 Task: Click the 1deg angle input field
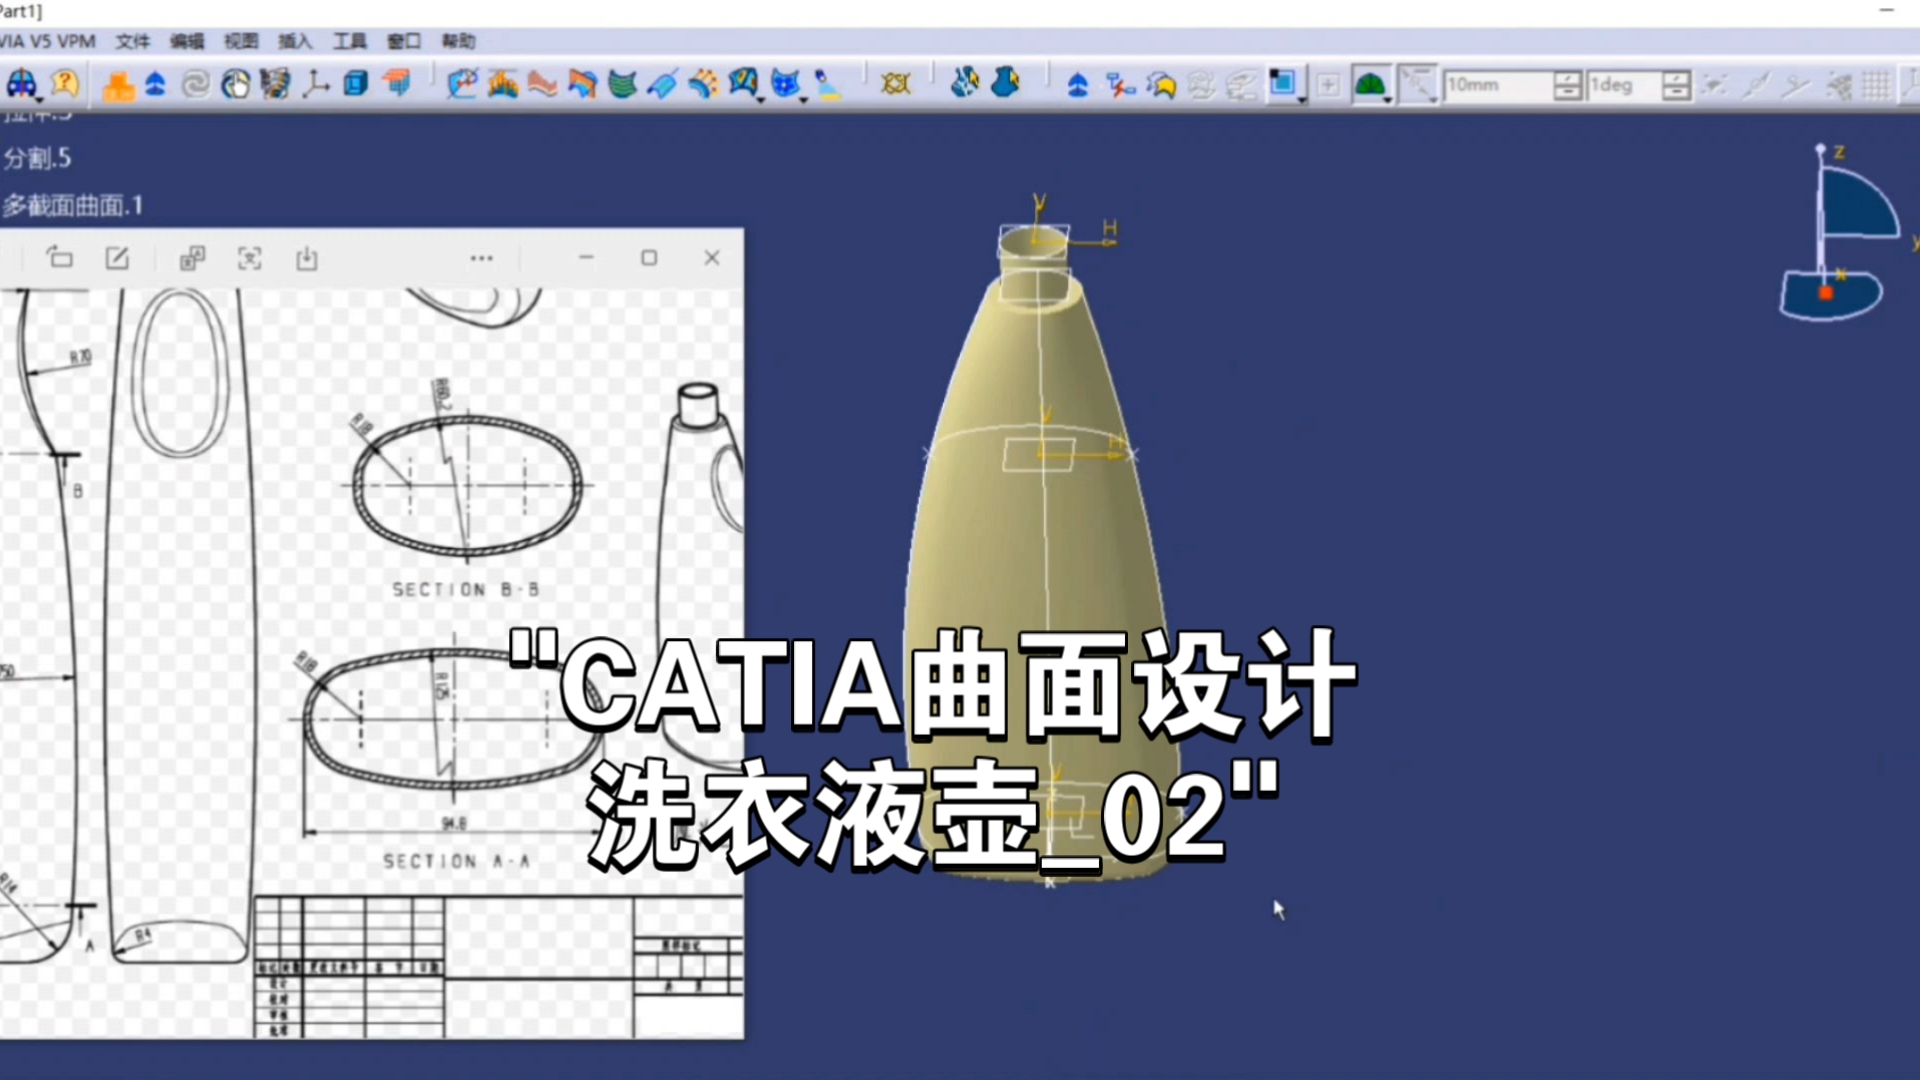[1624, 85]
